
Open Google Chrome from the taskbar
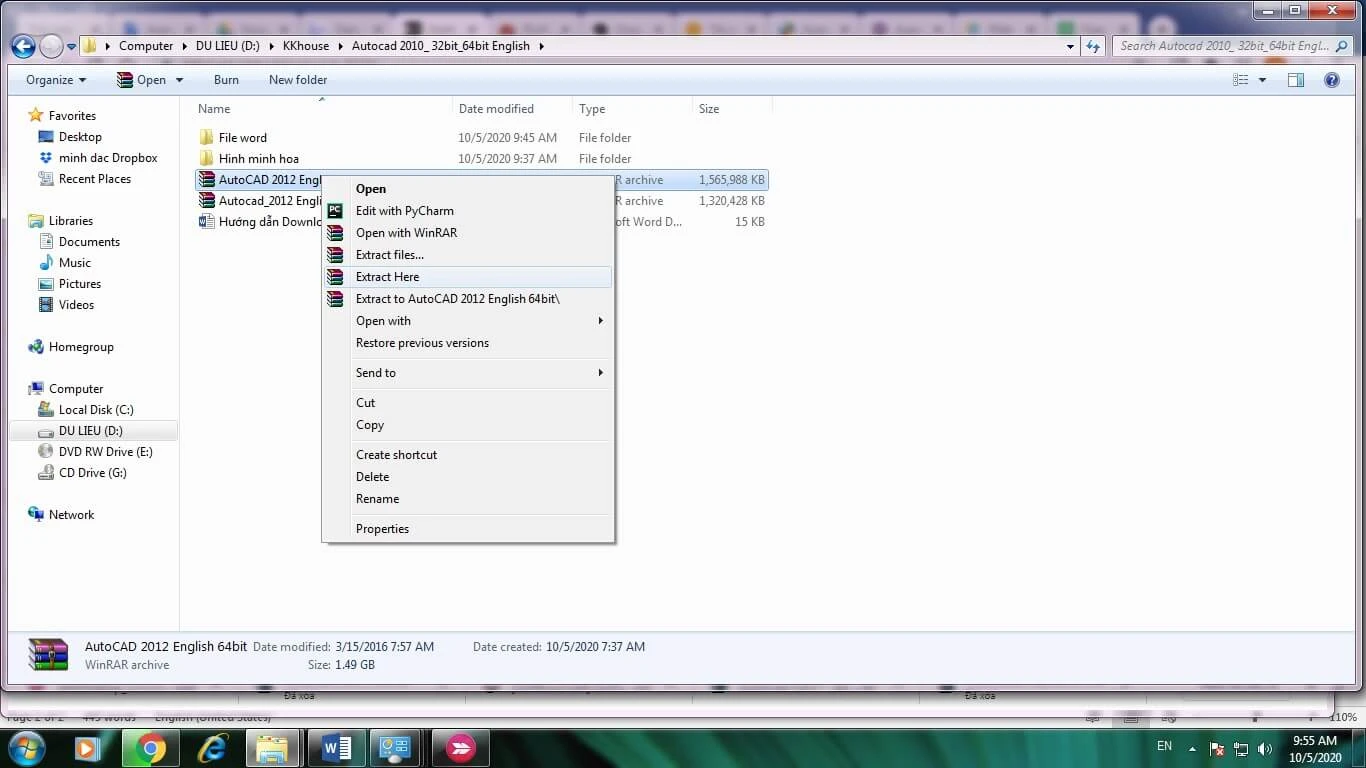coord(151,748)
